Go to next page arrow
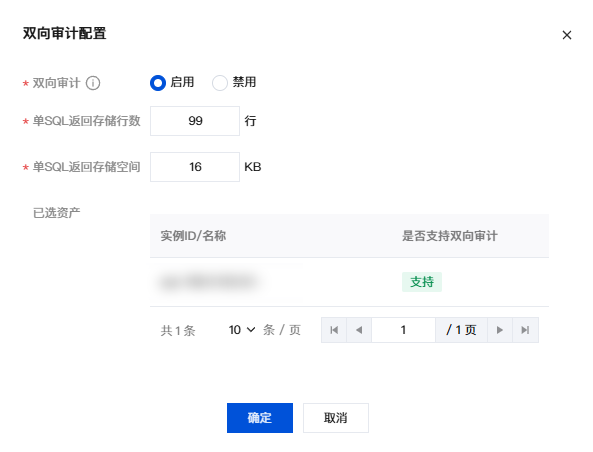This screenshot has height=452, width=593. point(500,330)
